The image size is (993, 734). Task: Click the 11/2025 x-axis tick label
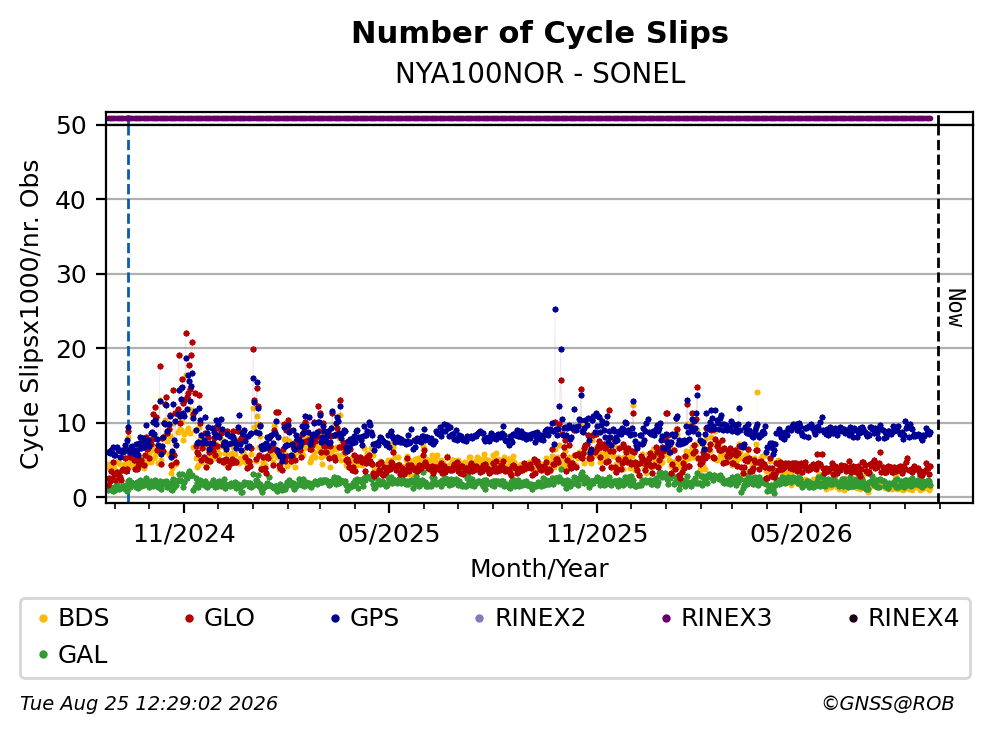point(597,534)
